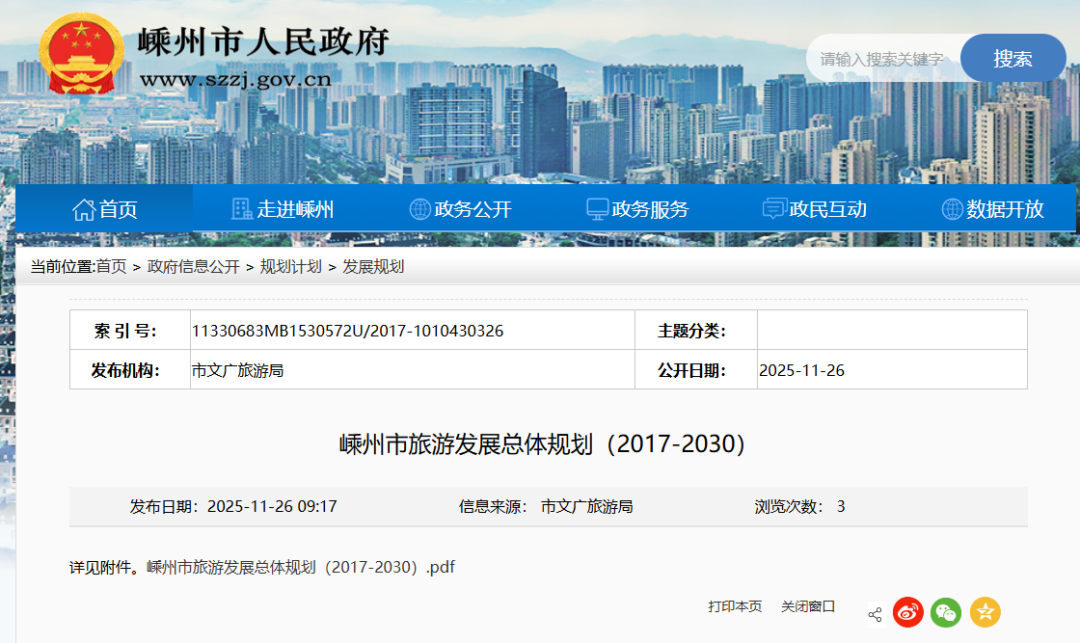1080x643 pixels.
Task: Share the page via WeChat icon
Action: 946,612
